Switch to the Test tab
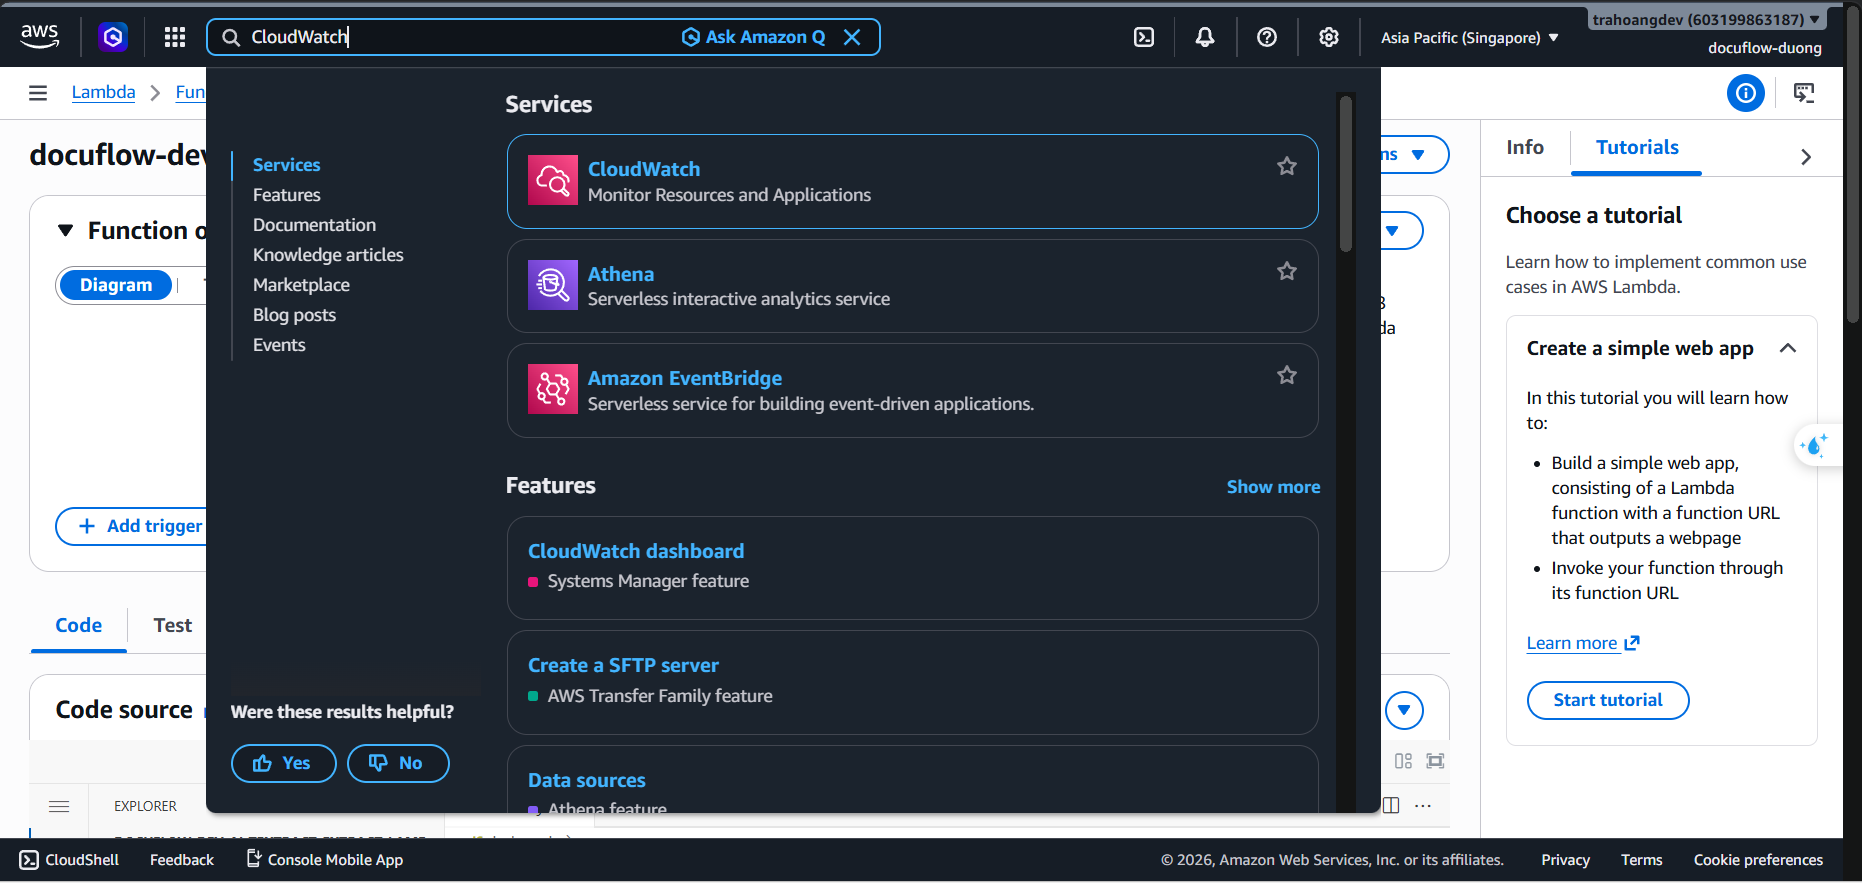Image resolution: width=1862 pixels, height=883 pixels. 173,625
